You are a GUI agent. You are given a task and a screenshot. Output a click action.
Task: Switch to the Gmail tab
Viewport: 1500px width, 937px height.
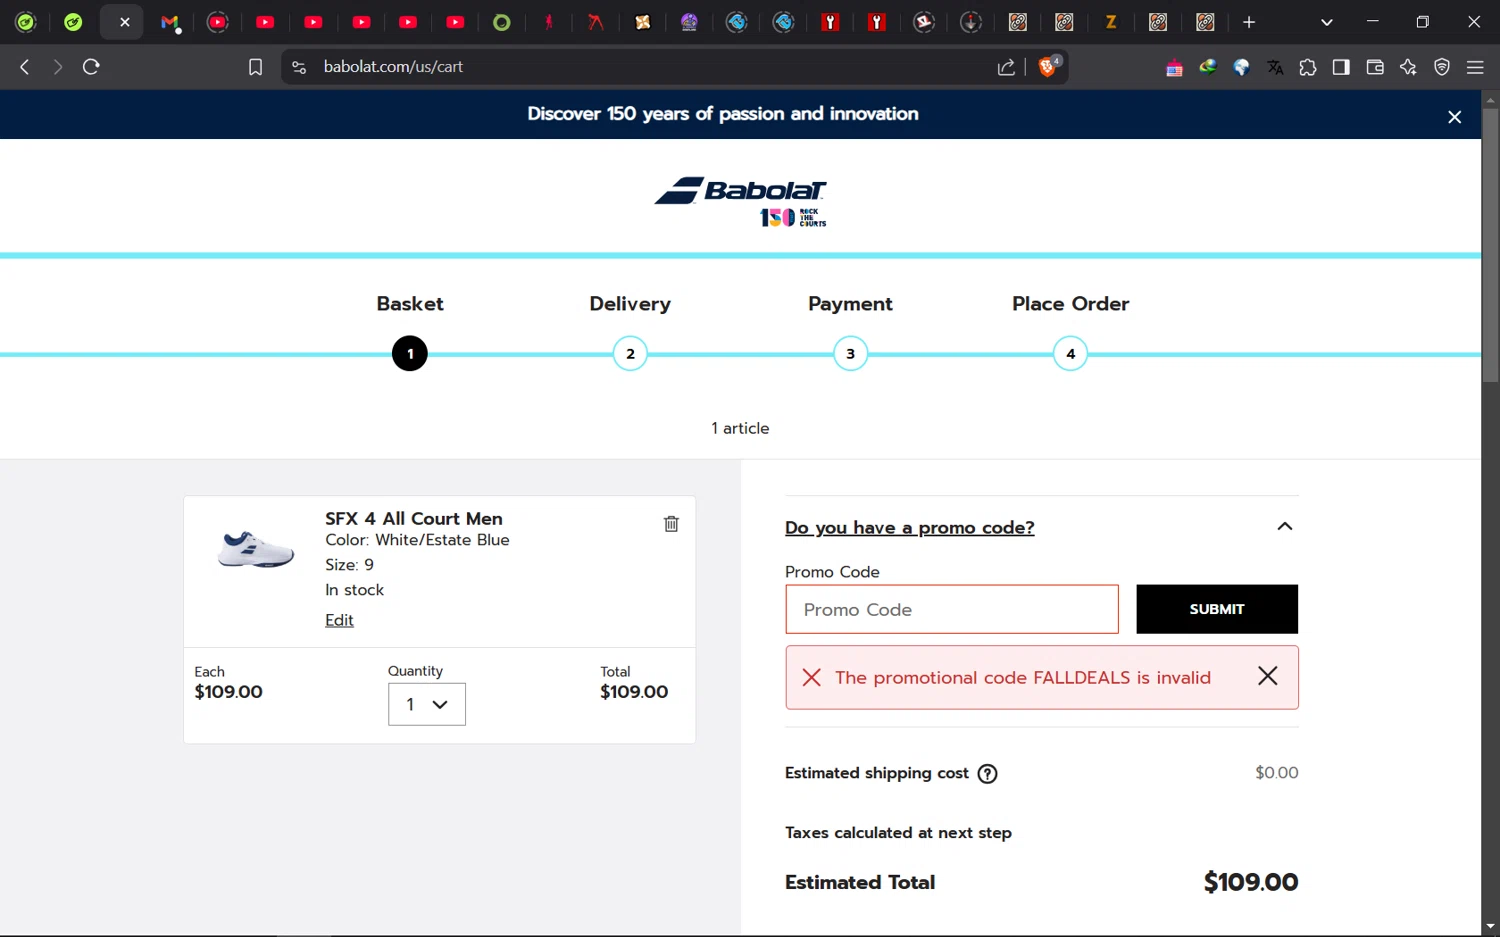click(170, 22)
